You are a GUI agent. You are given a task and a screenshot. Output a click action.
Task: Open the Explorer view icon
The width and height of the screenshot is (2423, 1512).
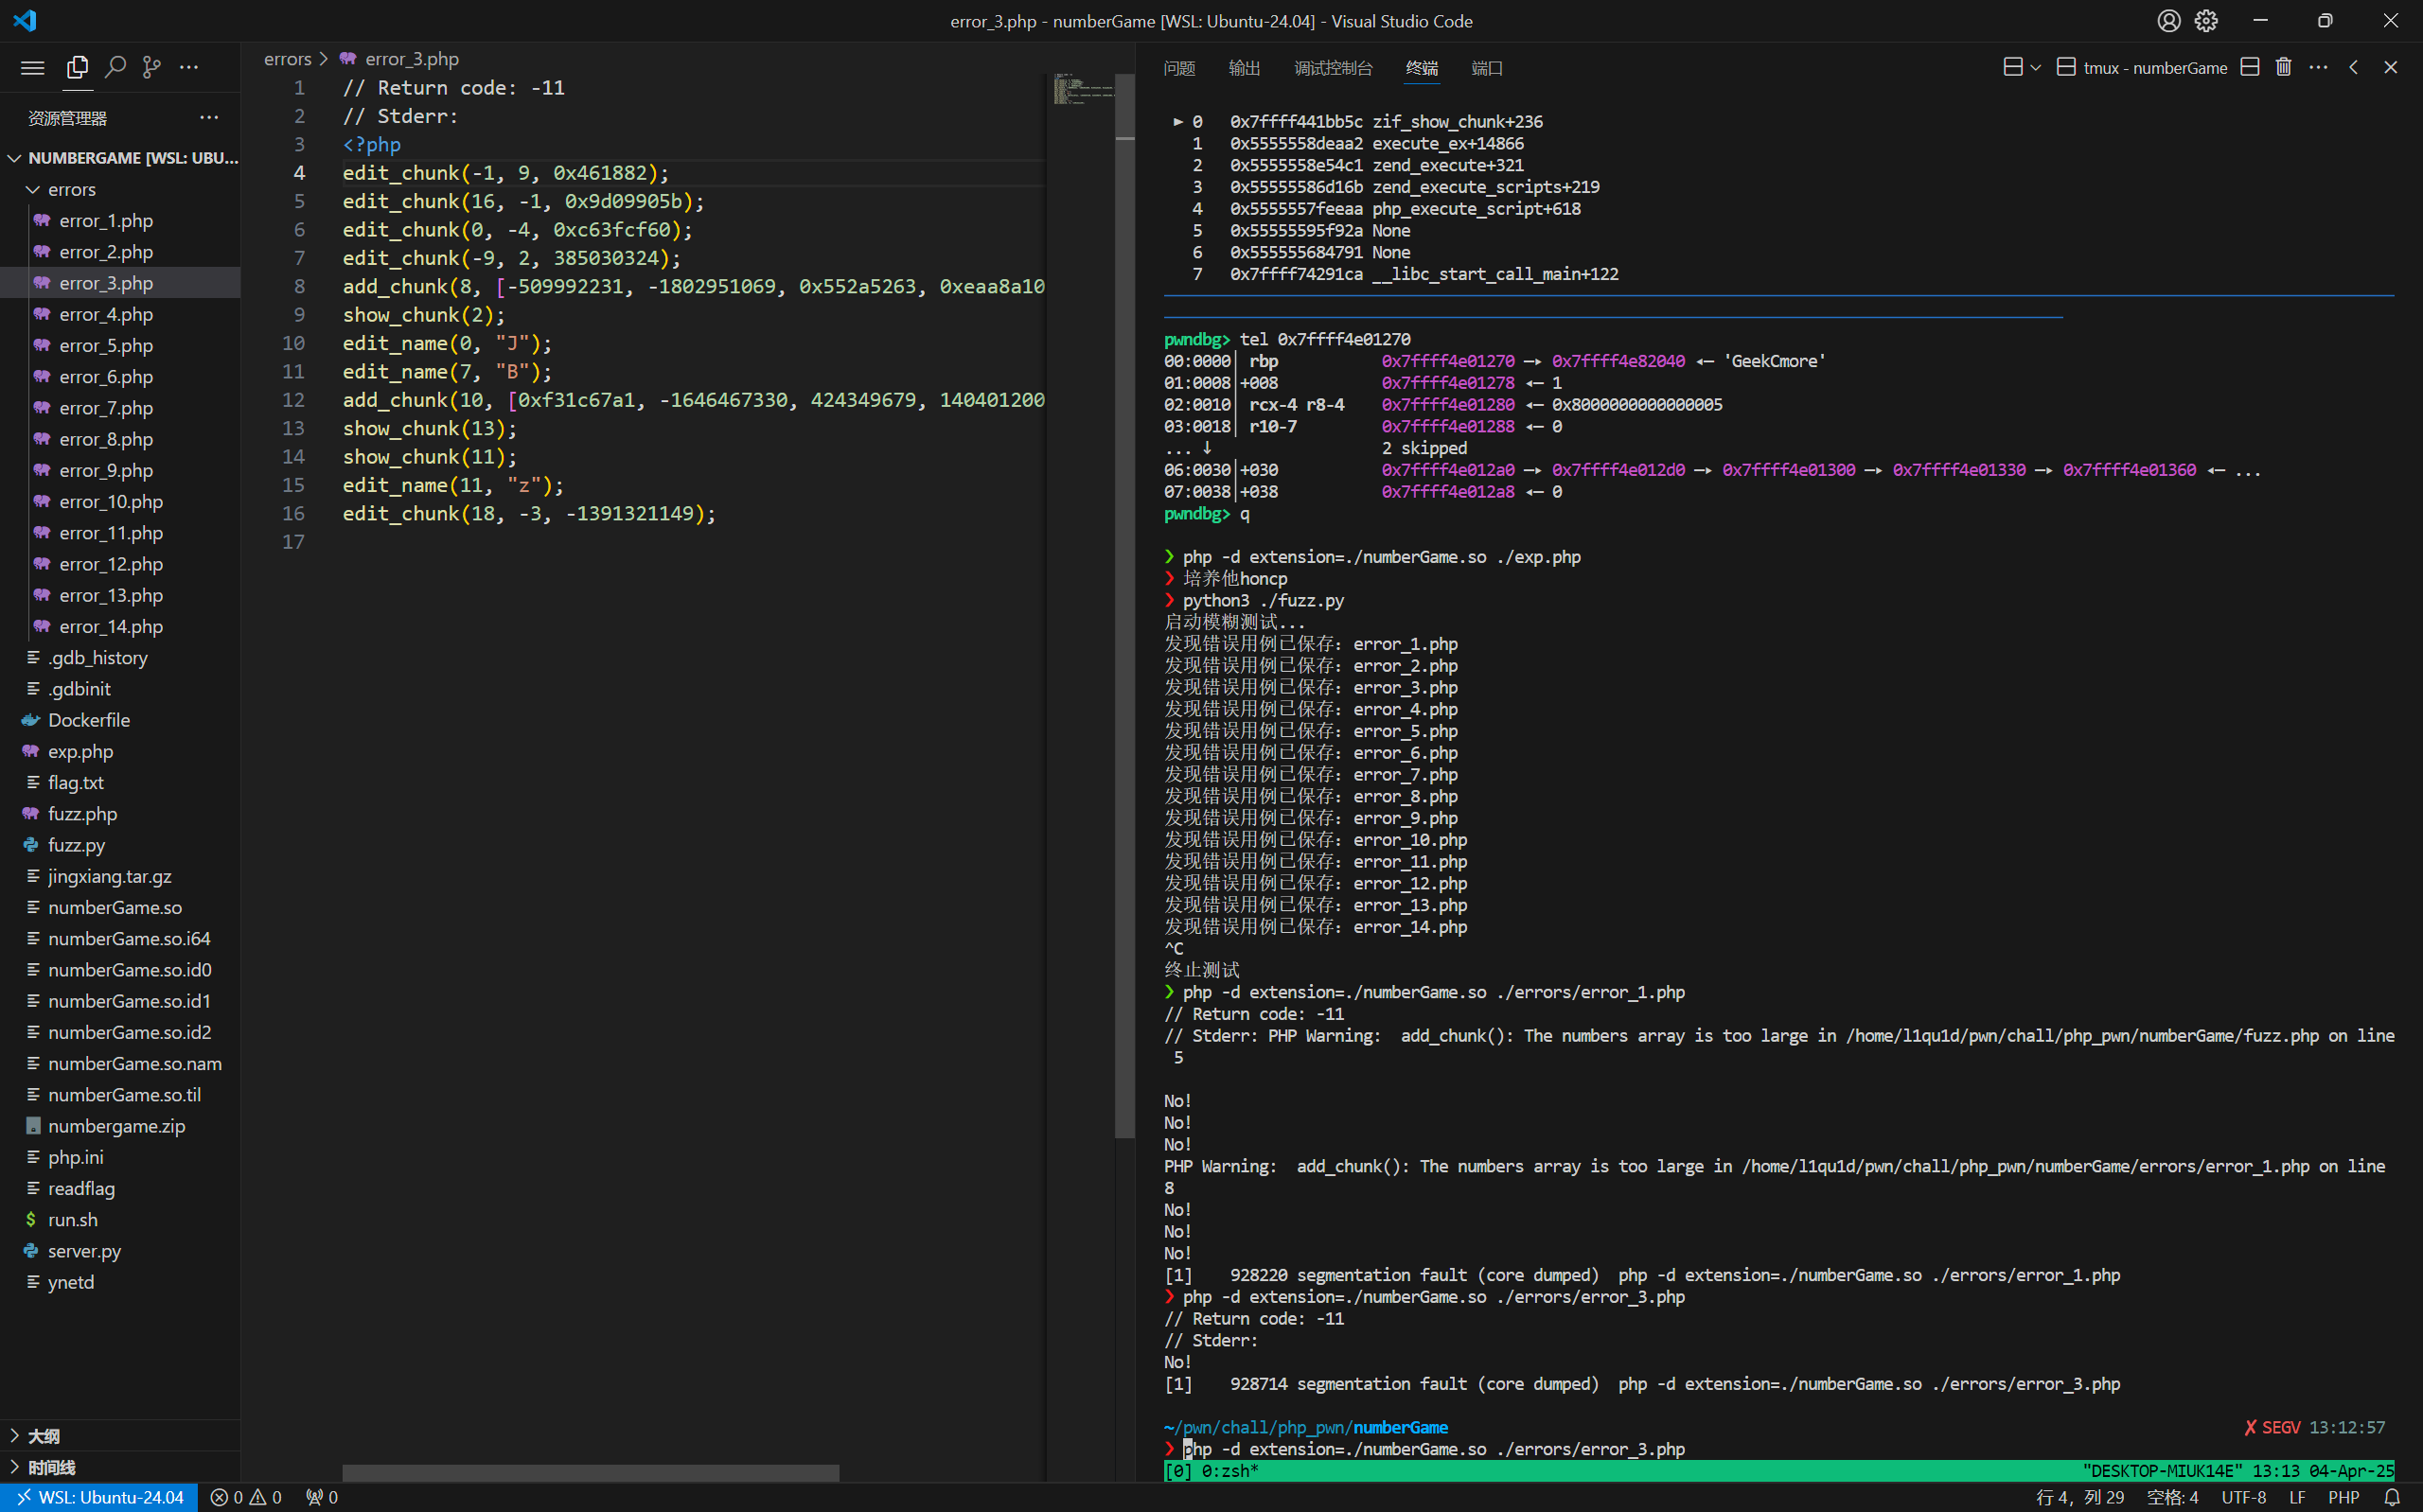(x=77, y=67)
